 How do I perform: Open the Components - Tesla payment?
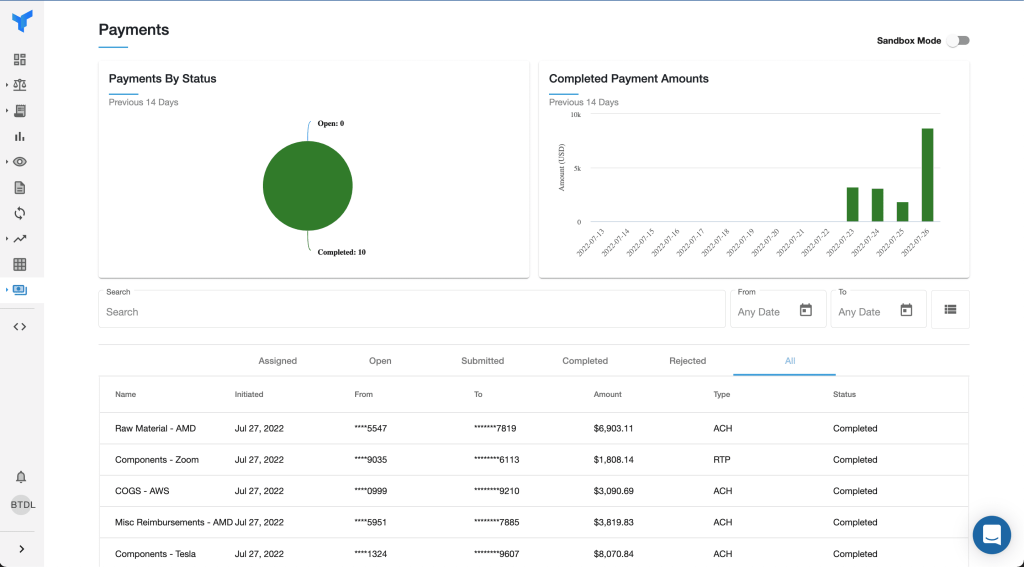click(x=534, y=553)
